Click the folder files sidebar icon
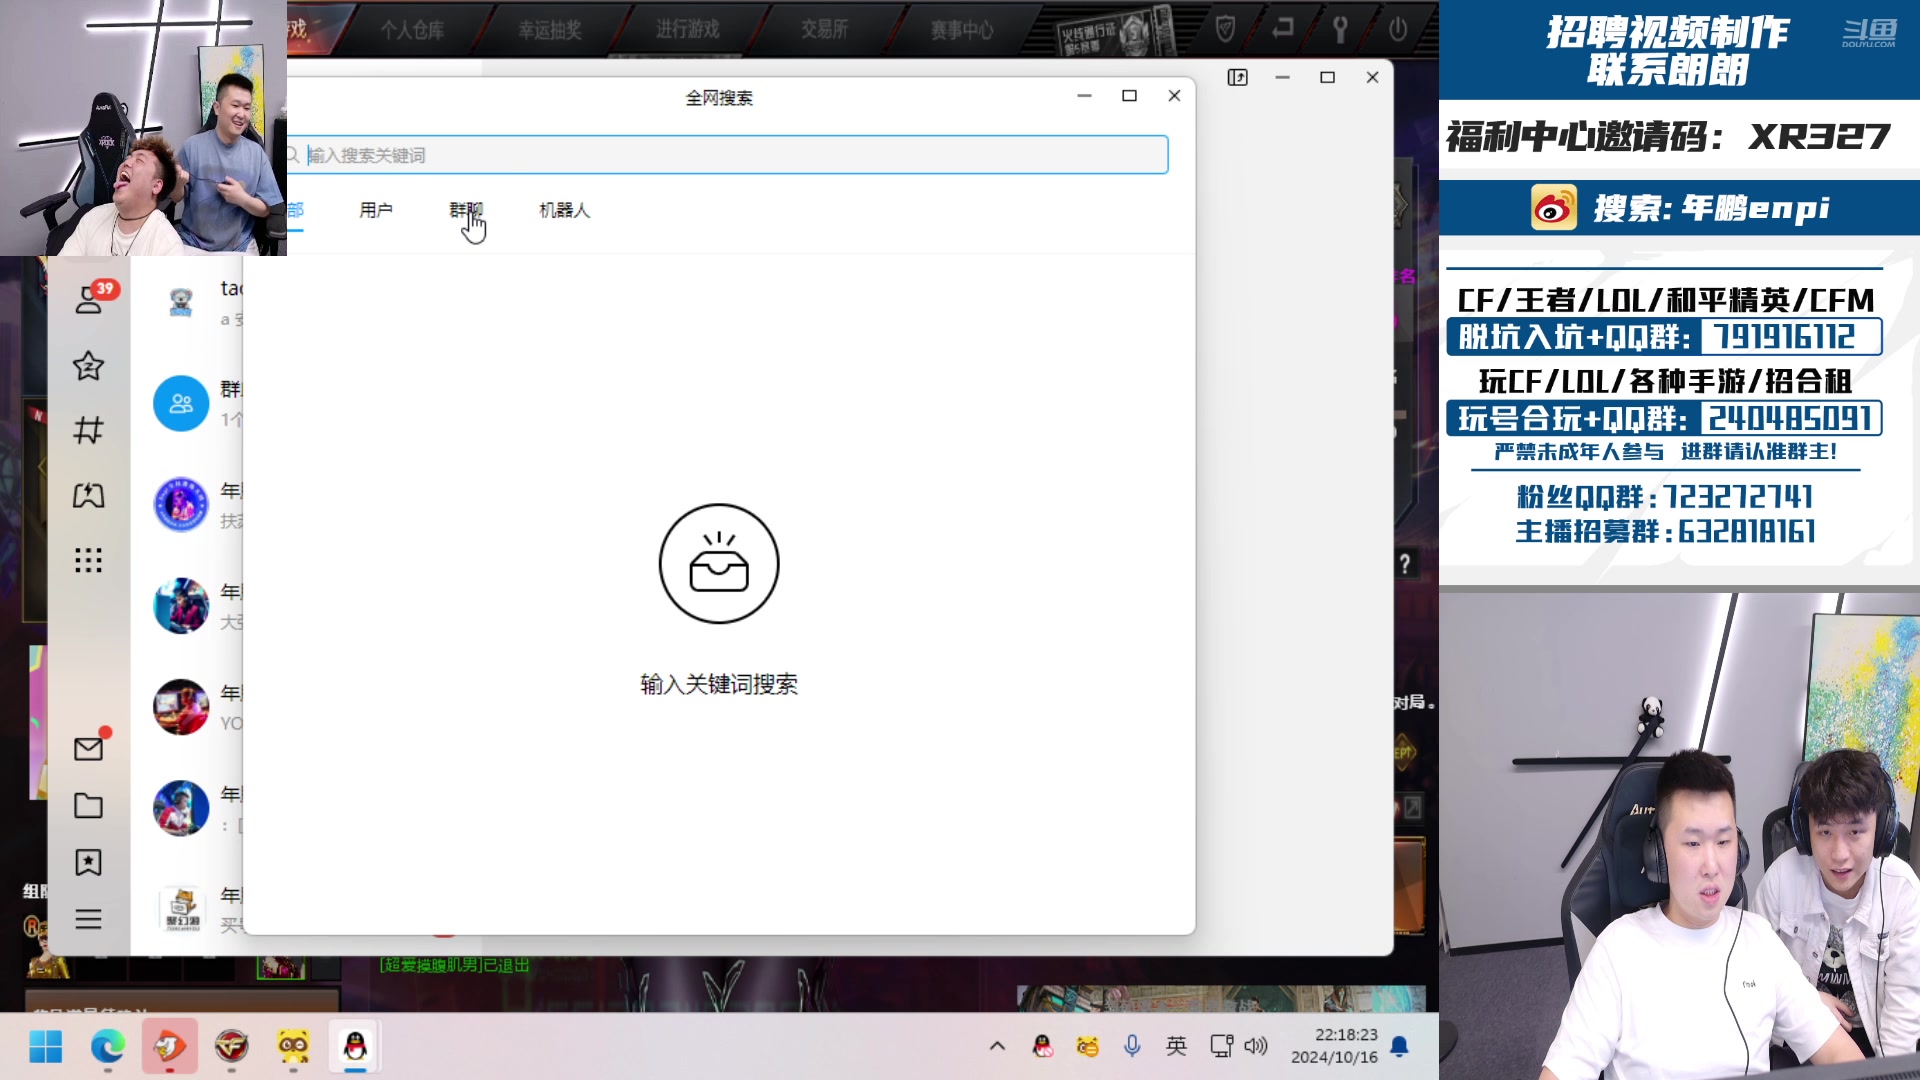The height and width of the screenshot is (1080, 1920). [88, 806]
